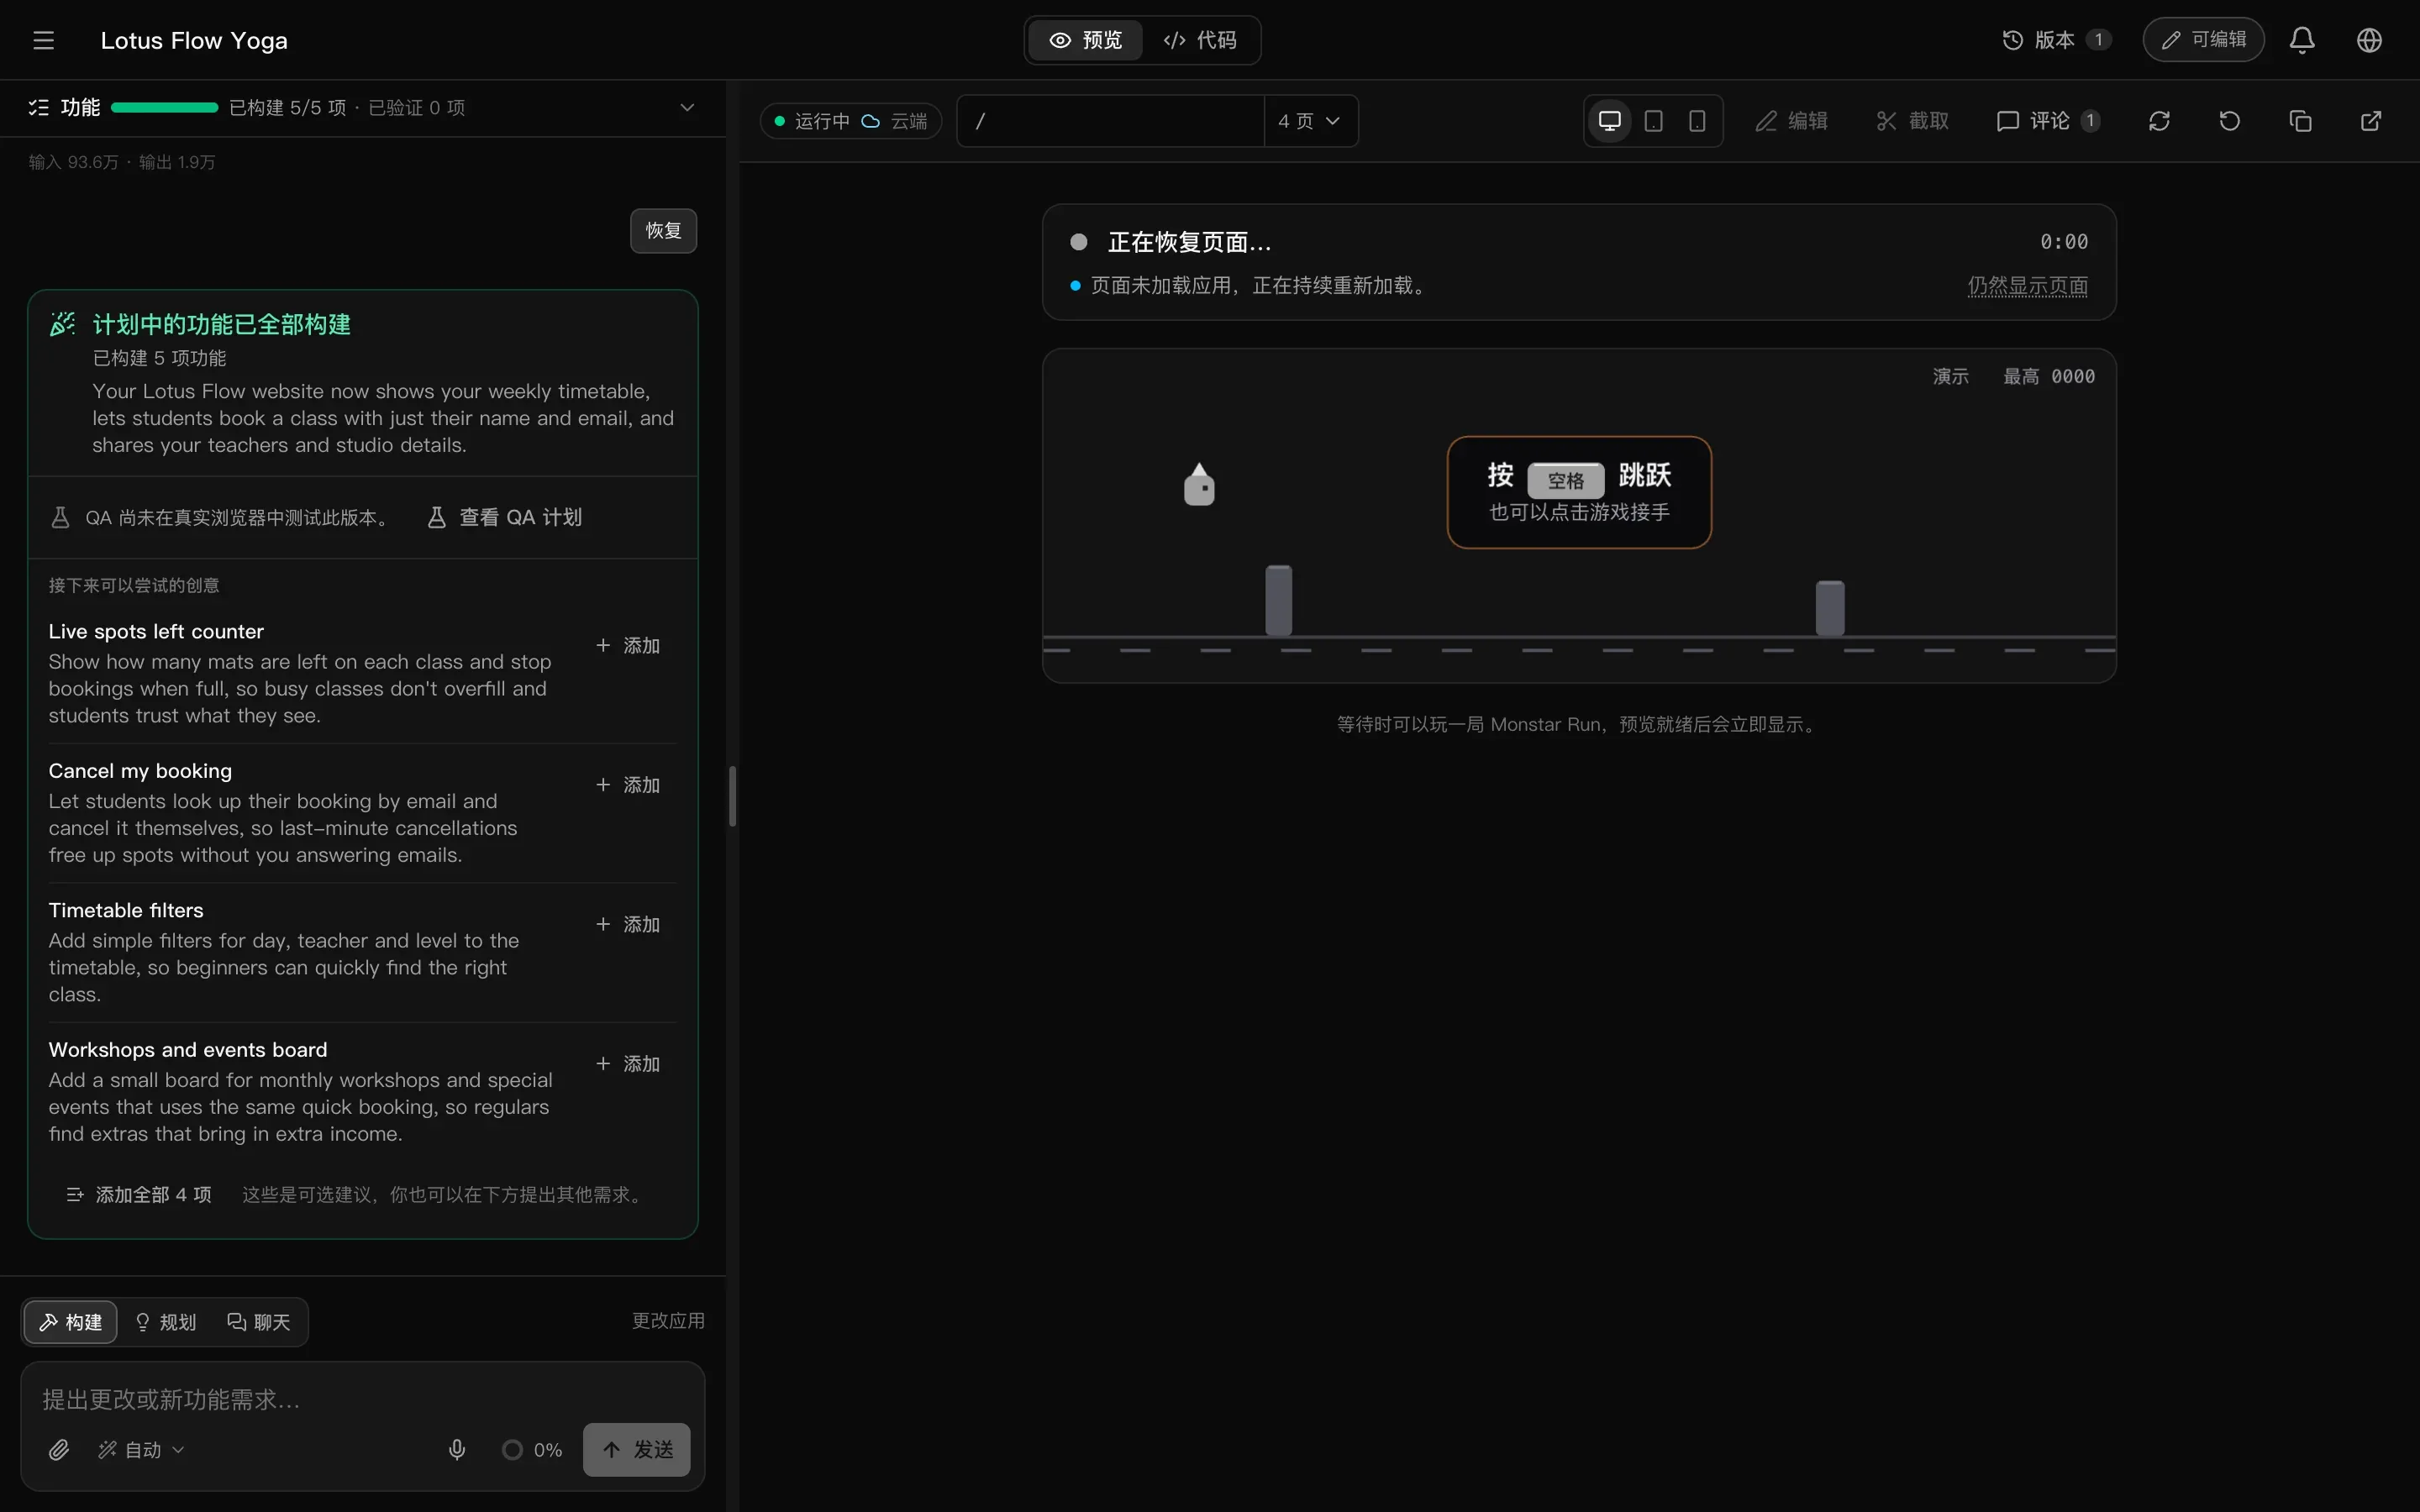
Task: Click 查看 QA 计划 link
Action: 505,517
